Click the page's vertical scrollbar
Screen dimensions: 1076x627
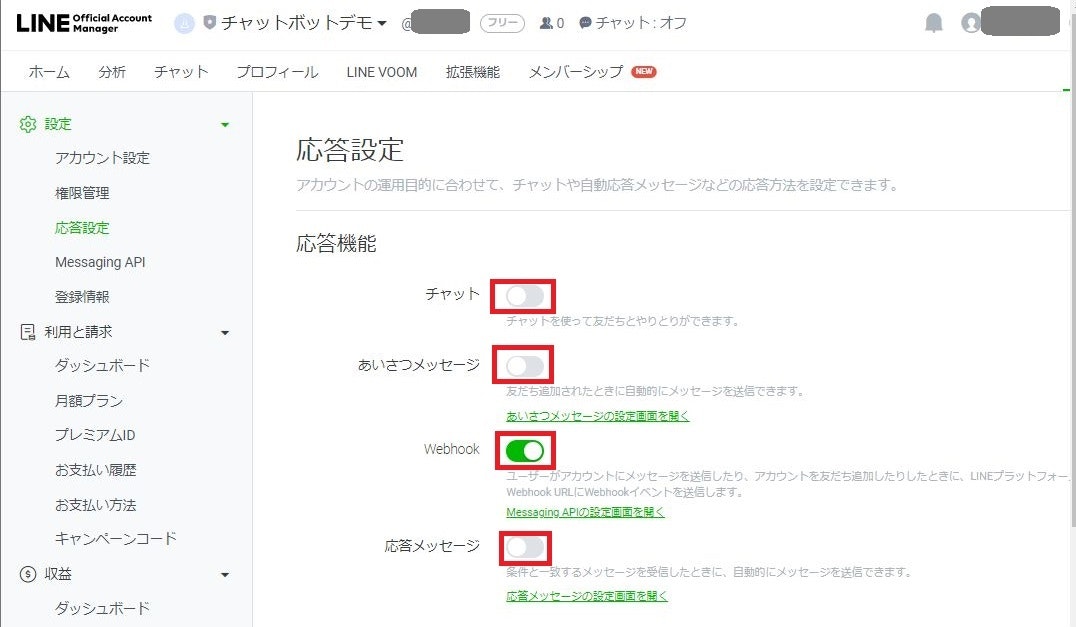(x=1072, y=309)
